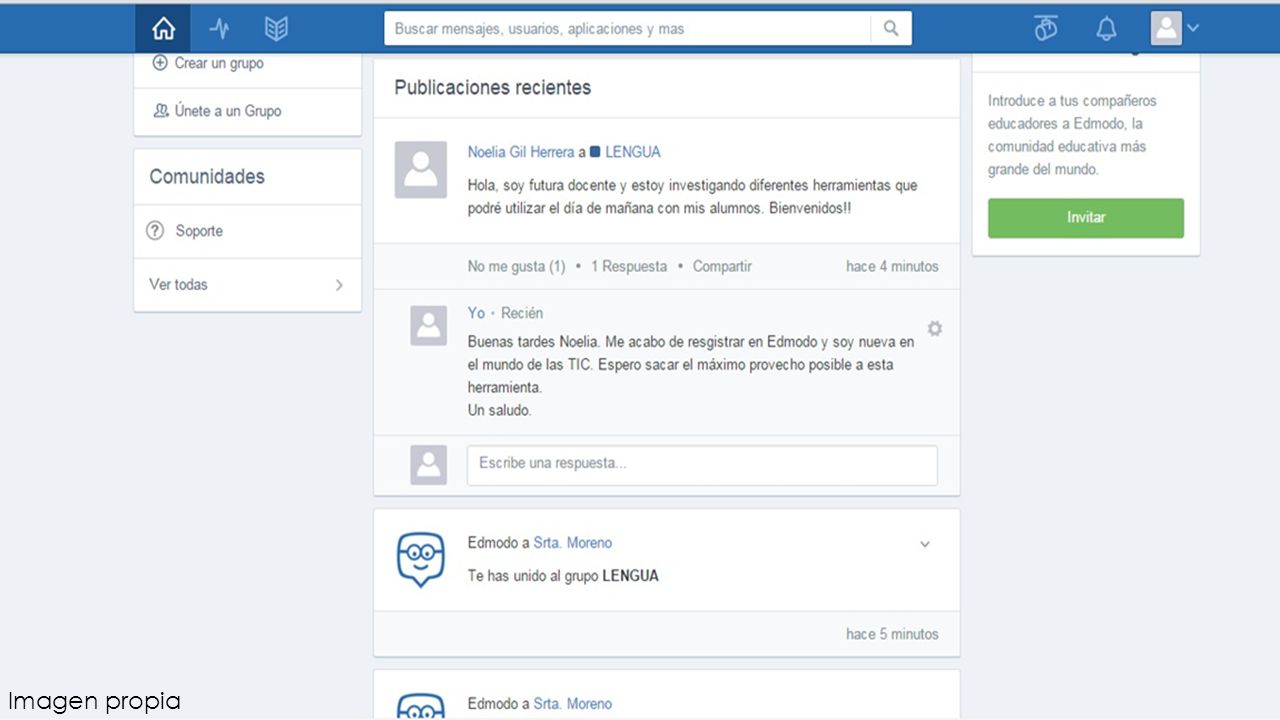
Task: Click the Soporte question mark icon
Action: [155, 231]
